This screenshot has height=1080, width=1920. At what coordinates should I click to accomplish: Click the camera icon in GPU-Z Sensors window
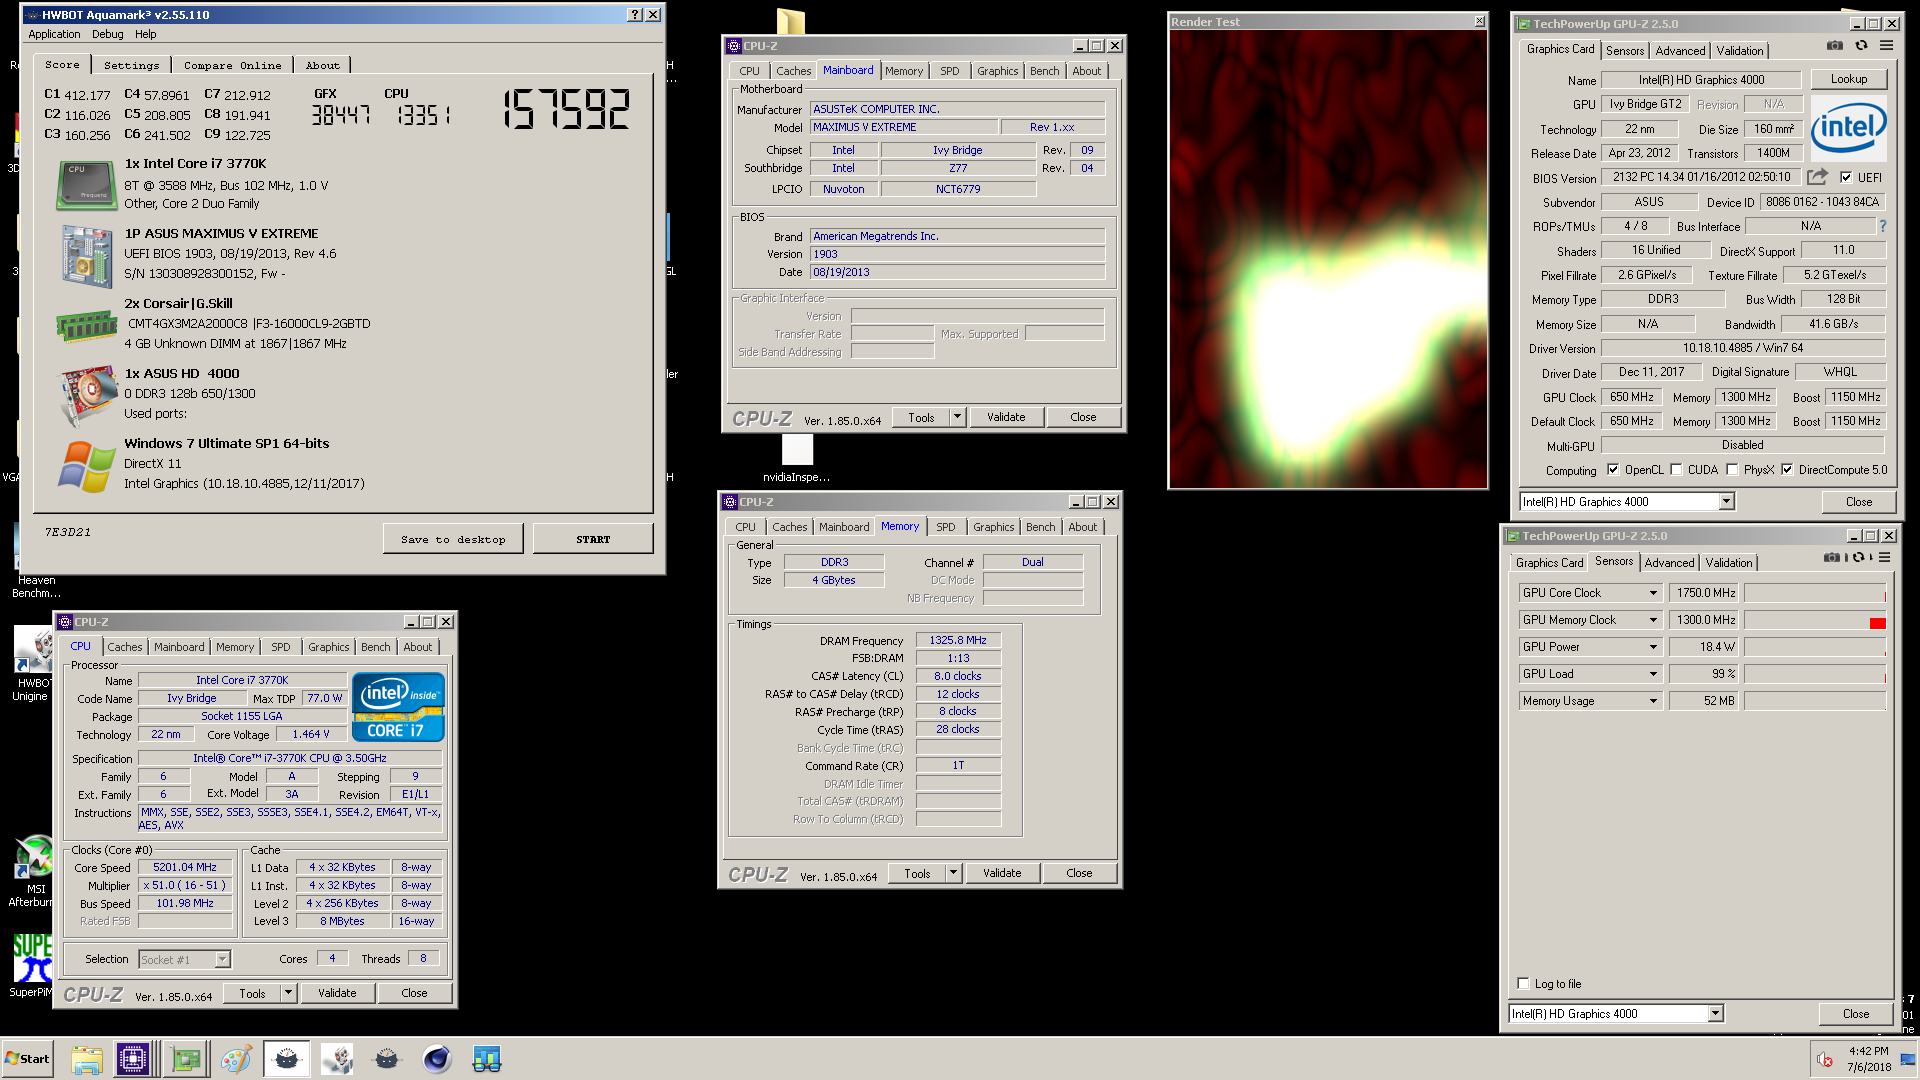[1831, 558]
